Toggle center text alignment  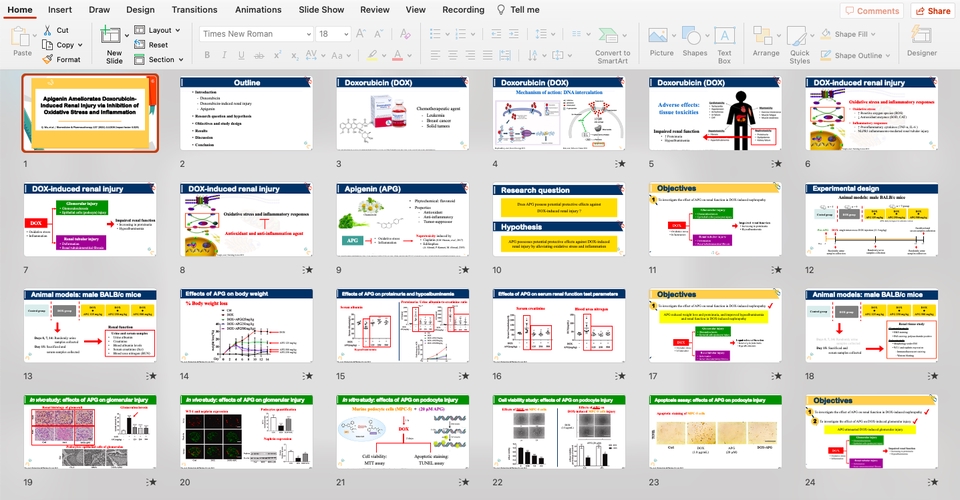[x=452, y=55]
